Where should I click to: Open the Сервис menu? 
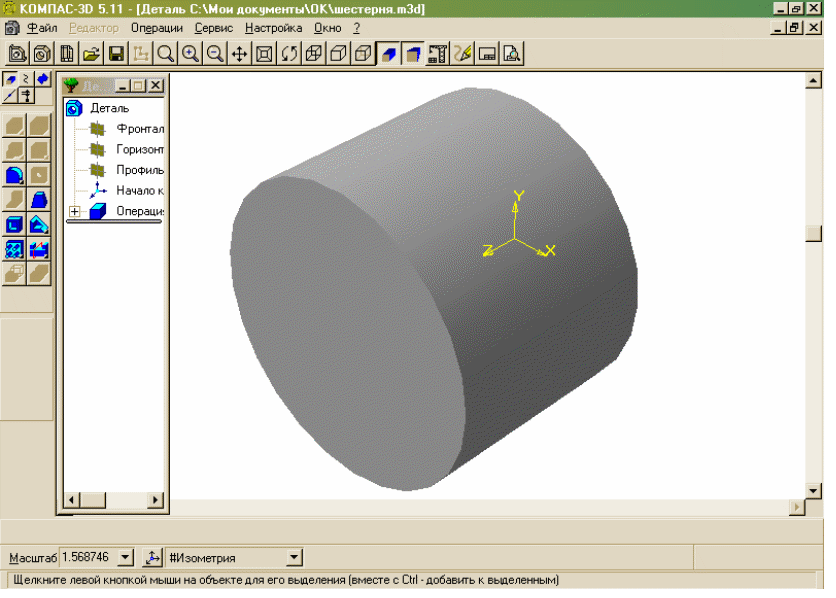point(214,28)
